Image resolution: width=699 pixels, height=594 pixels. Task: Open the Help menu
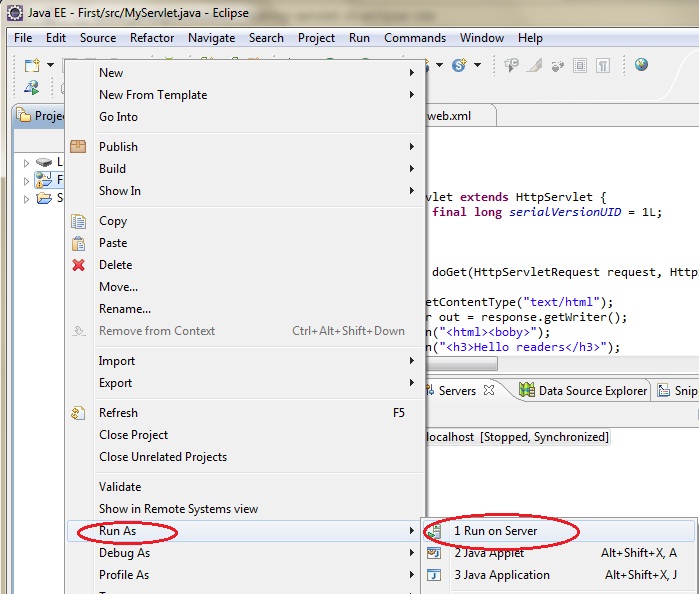(x=530, y=38)
